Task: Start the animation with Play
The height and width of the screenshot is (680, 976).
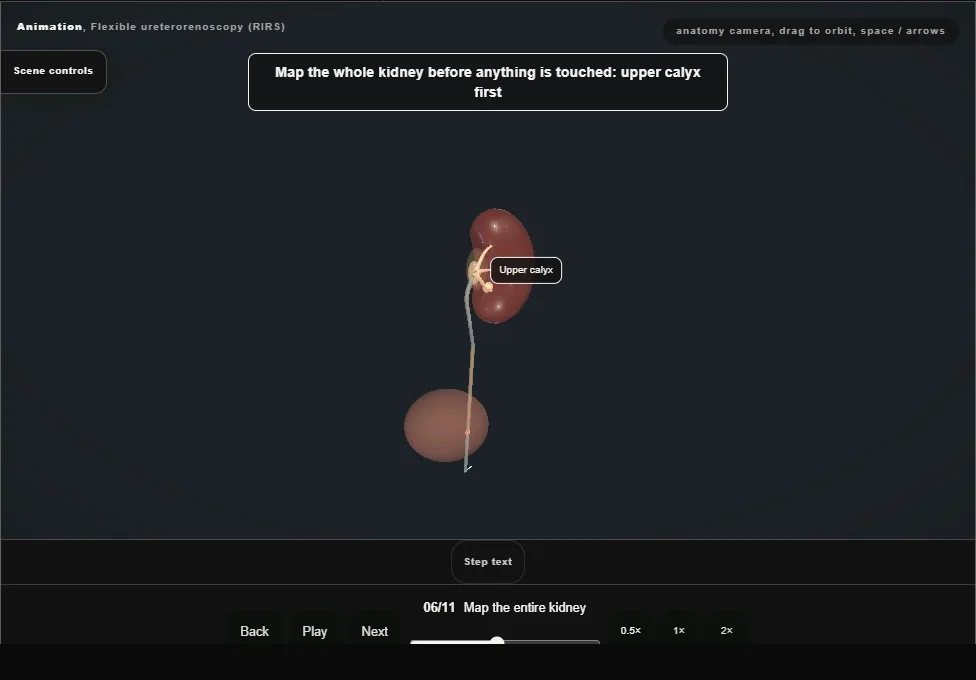Action: pyautogui.click(x=314, y=631)
